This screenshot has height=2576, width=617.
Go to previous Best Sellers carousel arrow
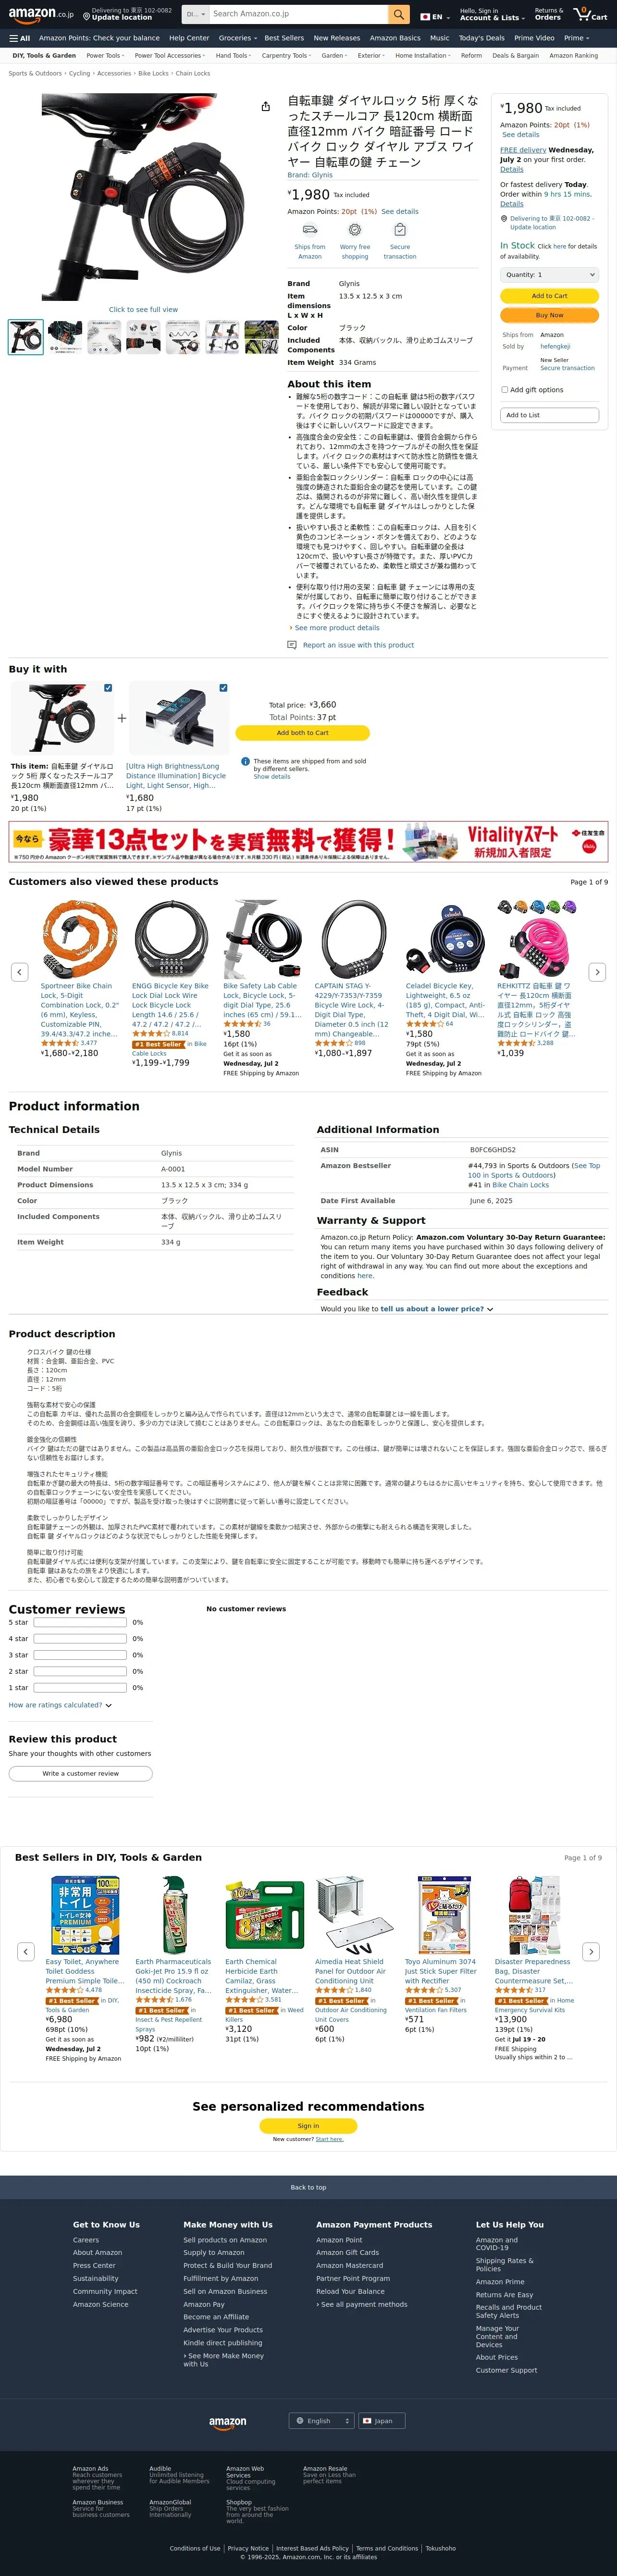click(x=26, y=1951)
